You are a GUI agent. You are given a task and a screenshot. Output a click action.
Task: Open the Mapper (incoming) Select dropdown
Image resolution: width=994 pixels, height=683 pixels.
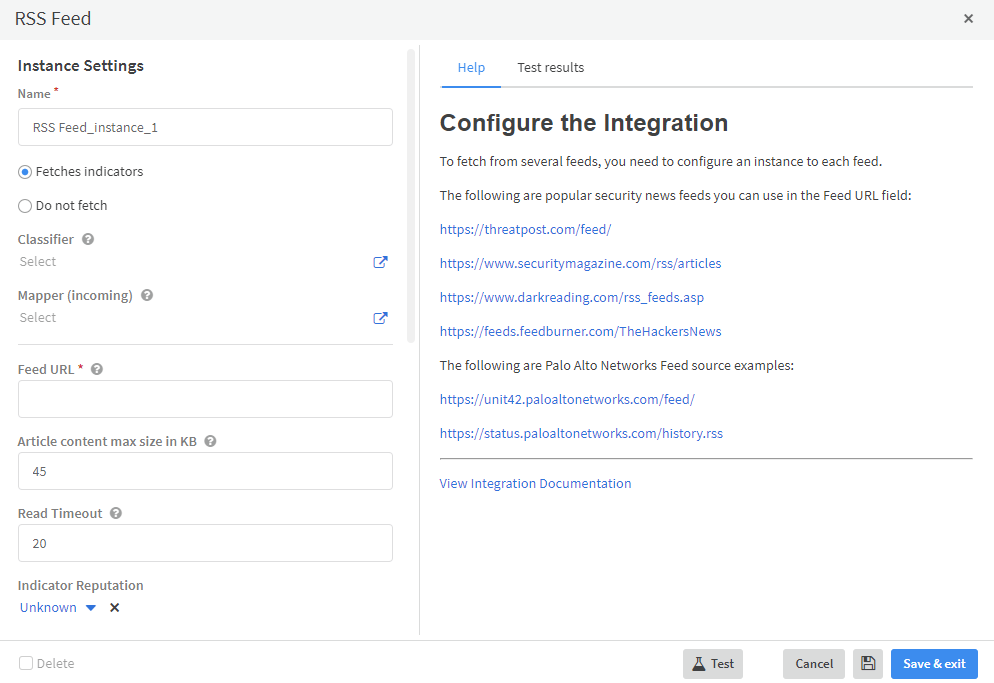(190, 318)
